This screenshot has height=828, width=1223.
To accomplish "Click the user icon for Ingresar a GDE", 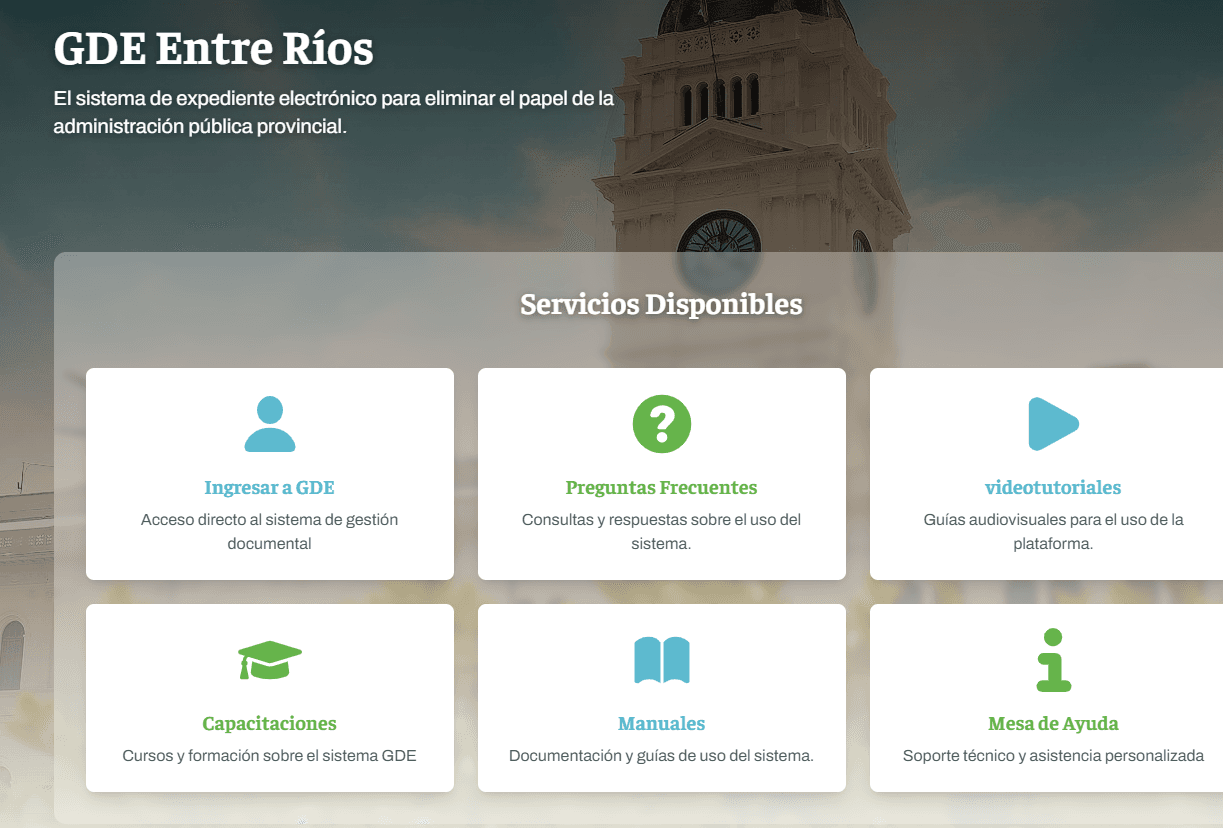I will [270, 424].
